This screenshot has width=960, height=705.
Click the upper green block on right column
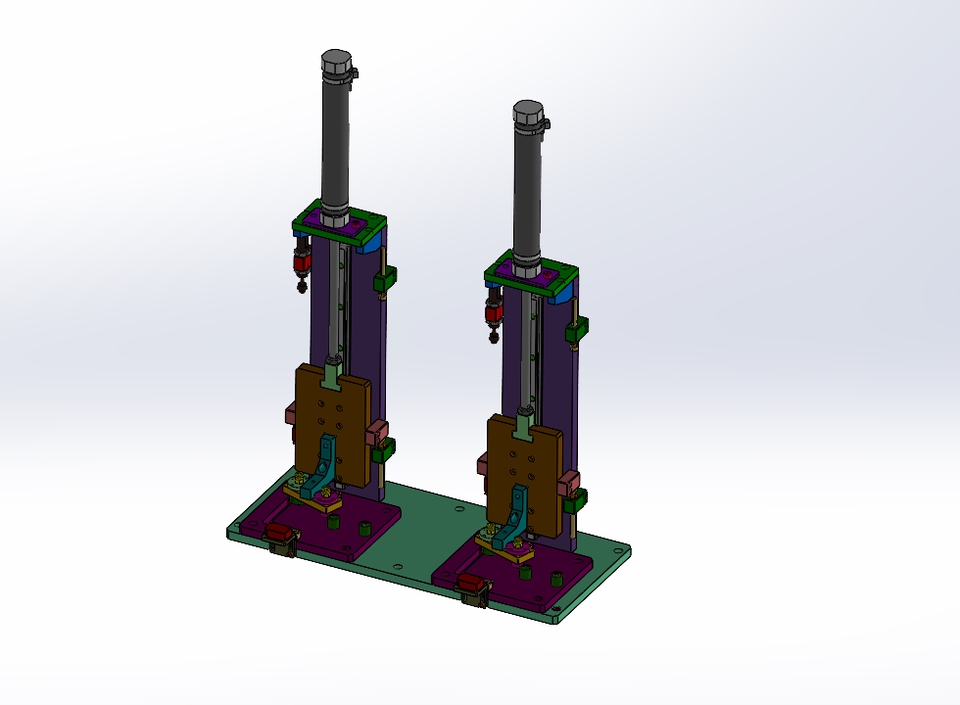click(x=577, y=331)
